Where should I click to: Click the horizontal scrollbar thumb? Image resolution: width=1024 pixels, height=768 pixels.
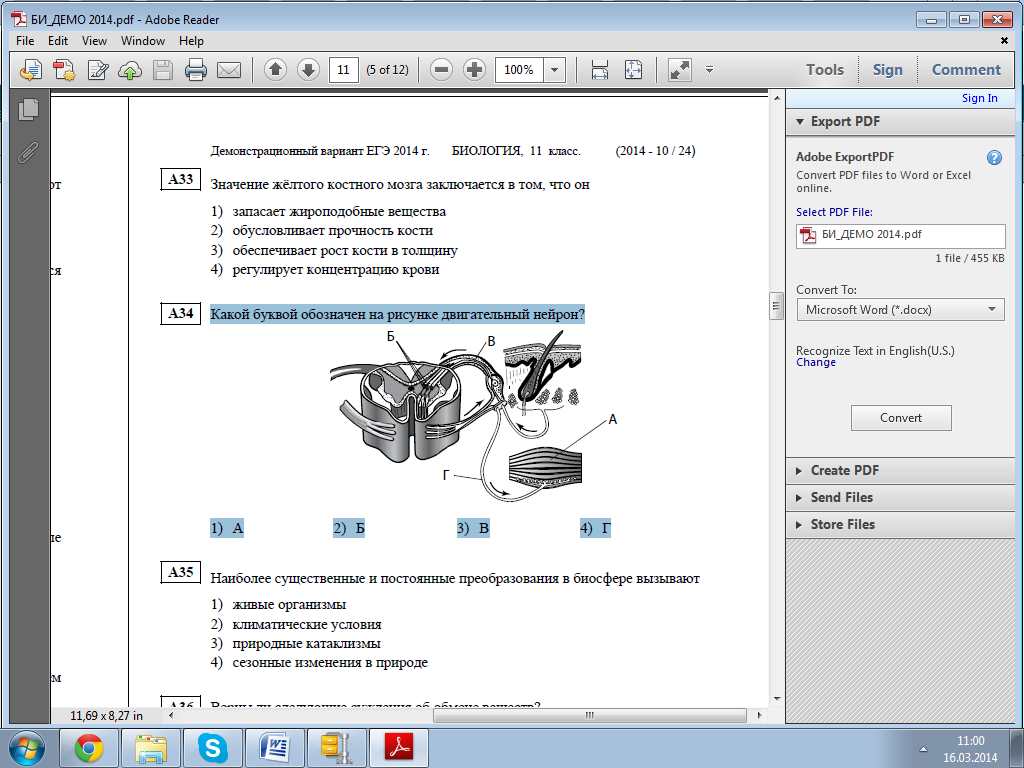(x=590, y=715)
